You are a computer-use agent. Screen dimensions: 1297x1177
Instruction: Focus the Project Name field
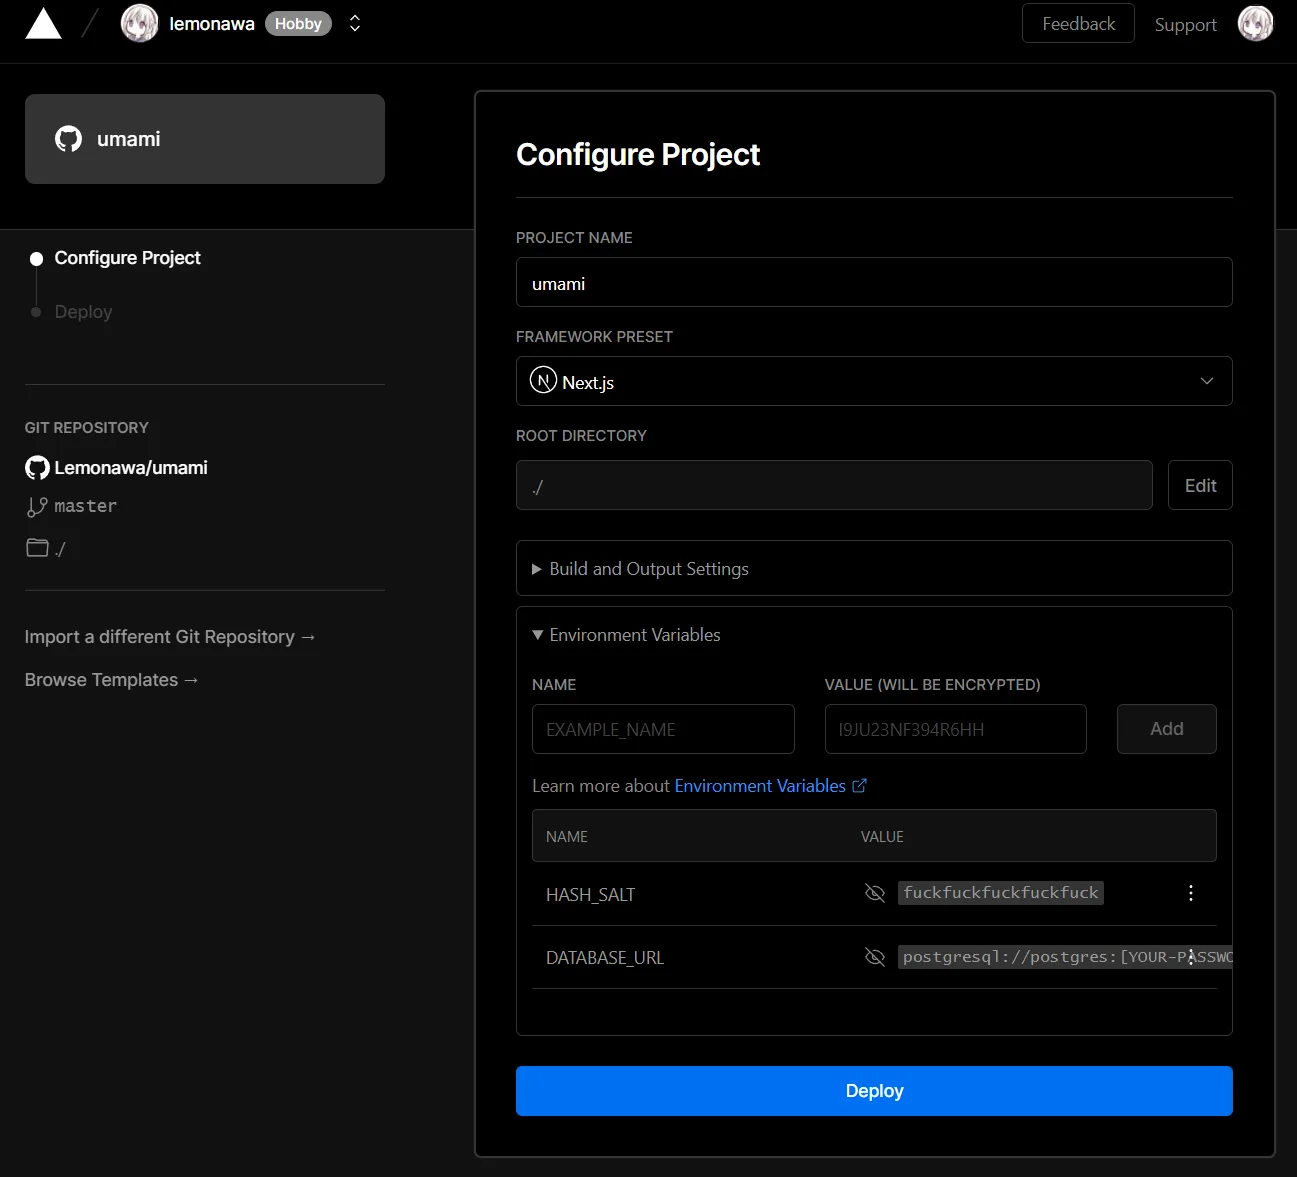(874, 283)
